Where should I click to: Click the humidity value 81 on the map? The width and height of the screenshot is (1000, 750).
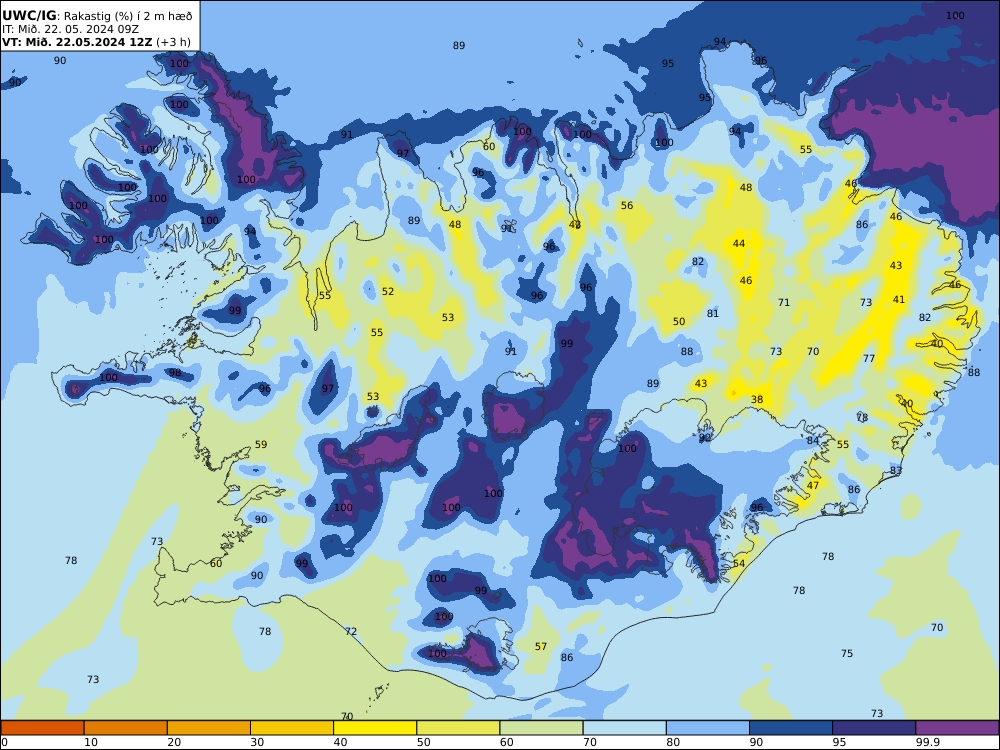click(712, 314)
